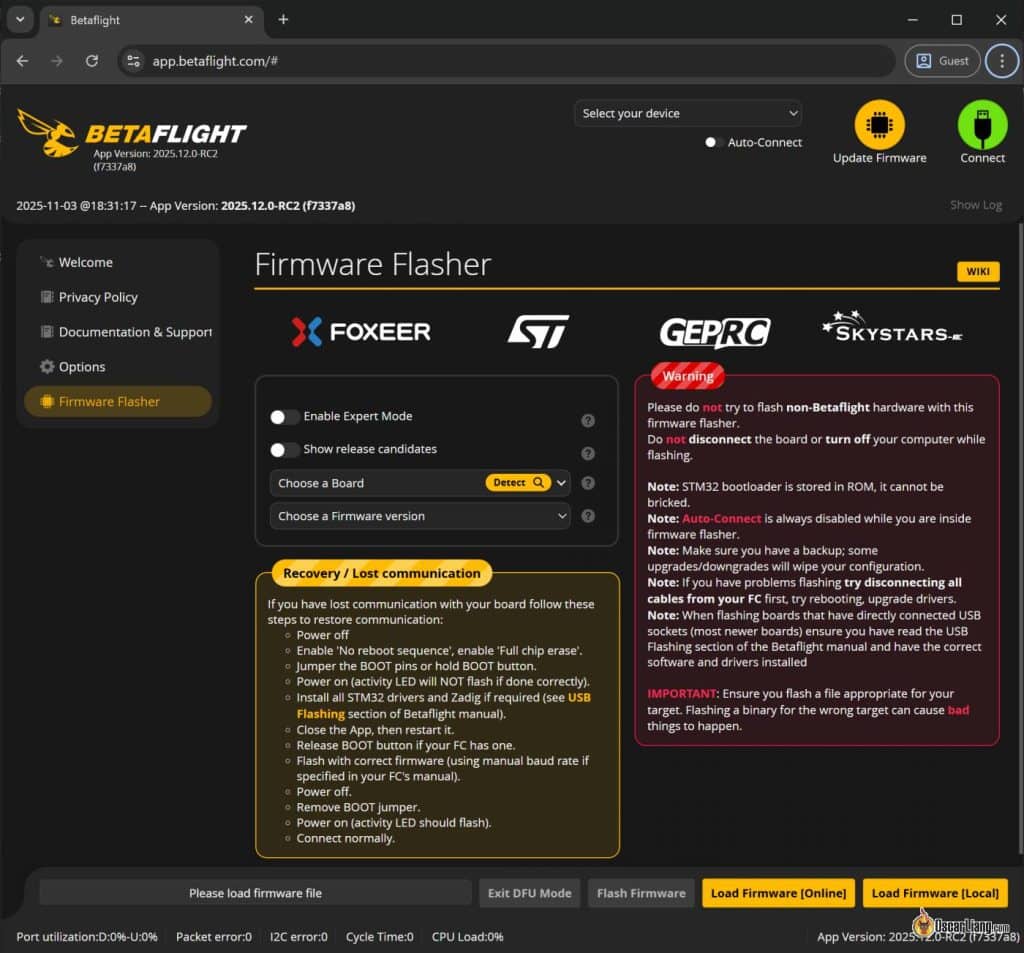The image size is (1024, 953).
Task: Click the page vertical scrollbar
Action: coord(1021,538)
